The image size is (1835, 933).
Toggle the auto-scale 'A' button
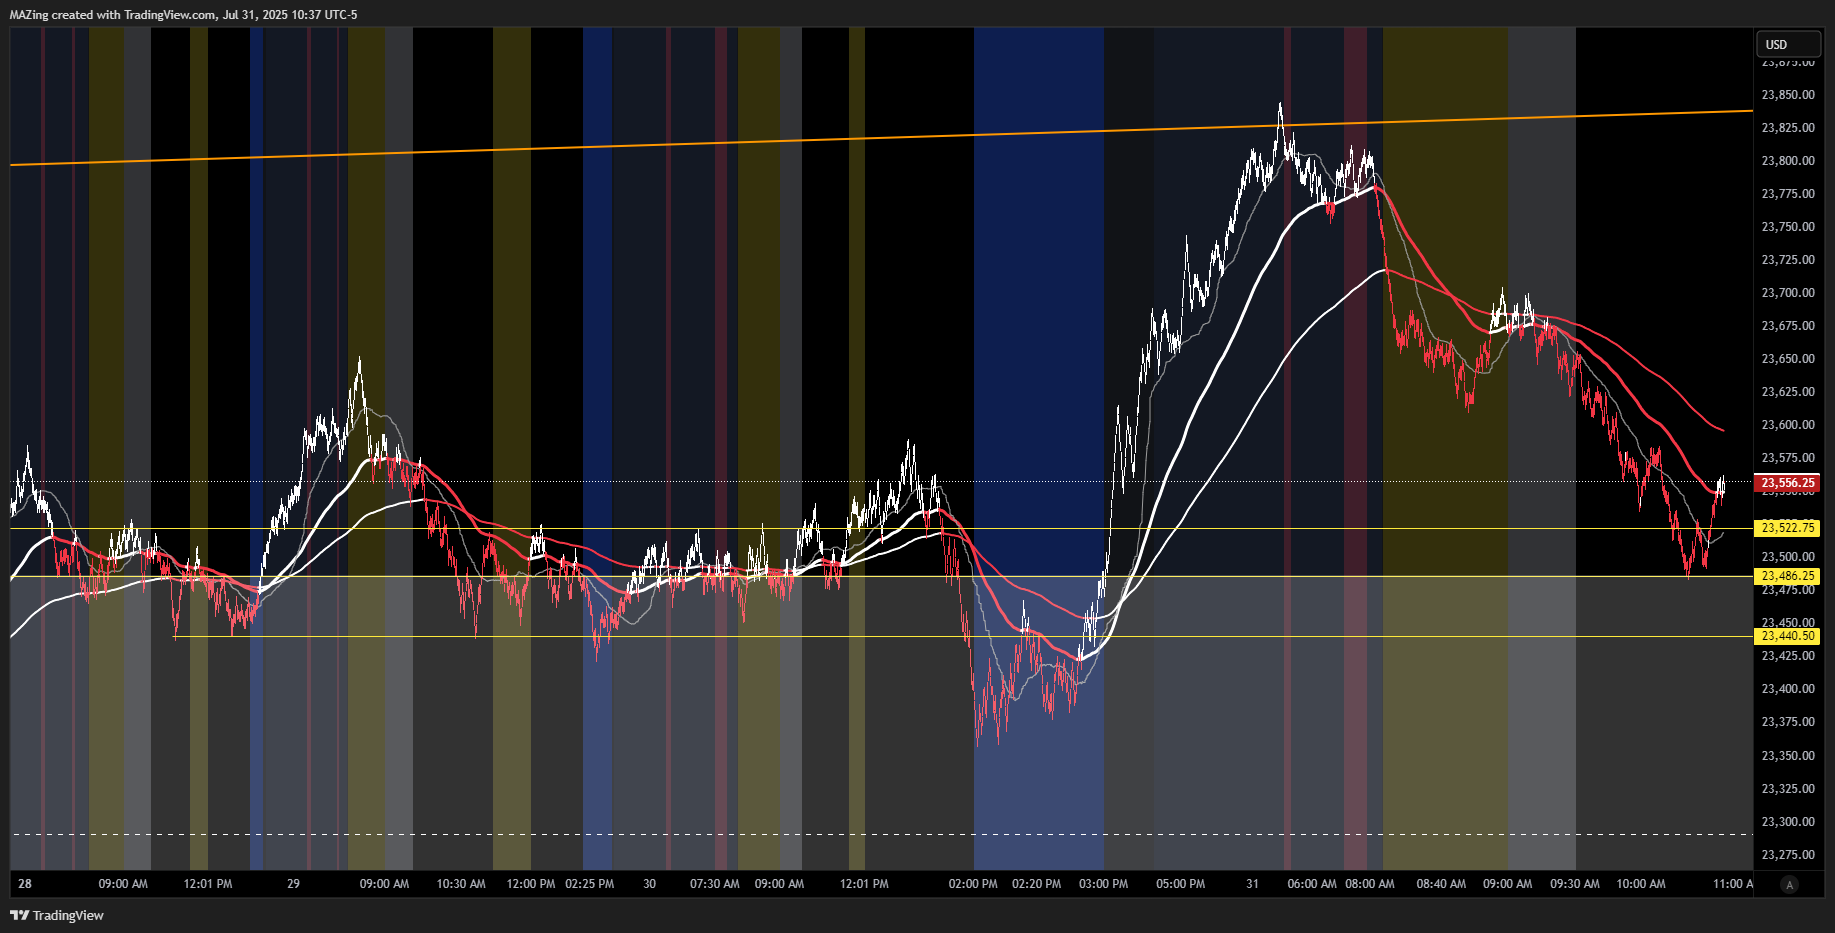[1789, 884]
